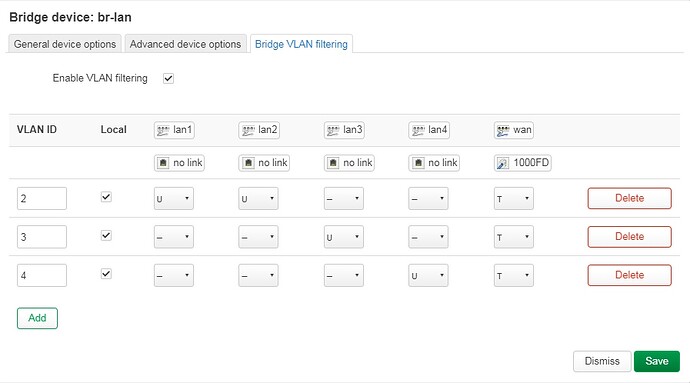Click the lan3 no link status icon

(333, 163)
